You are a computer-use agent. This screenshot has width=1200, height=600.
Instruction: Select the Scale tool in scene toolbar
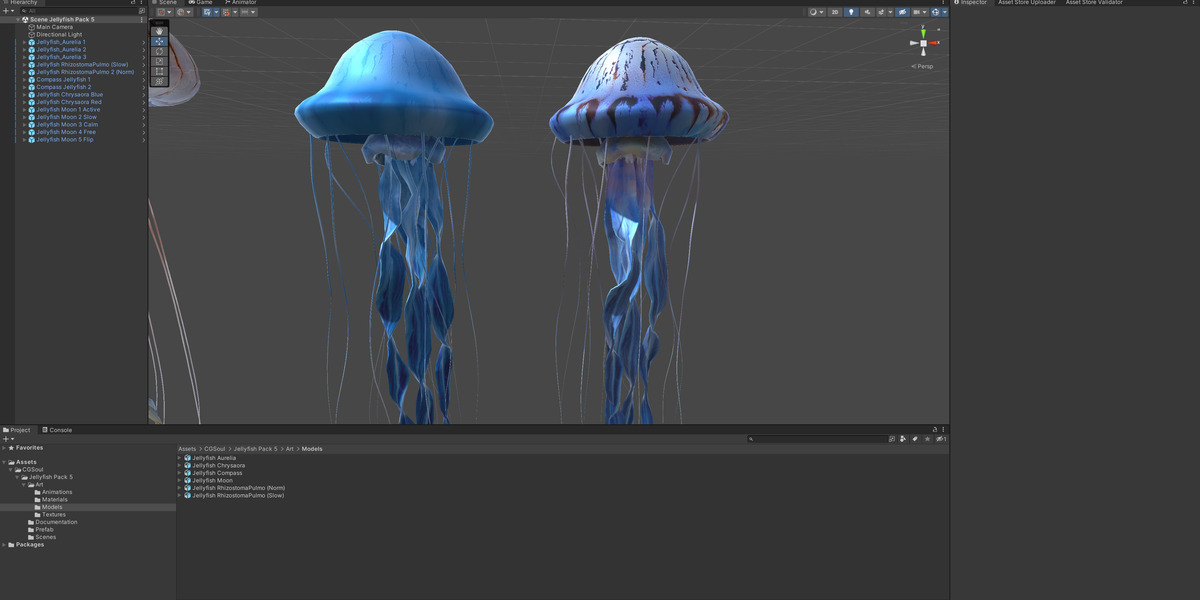tap(160, 61)
